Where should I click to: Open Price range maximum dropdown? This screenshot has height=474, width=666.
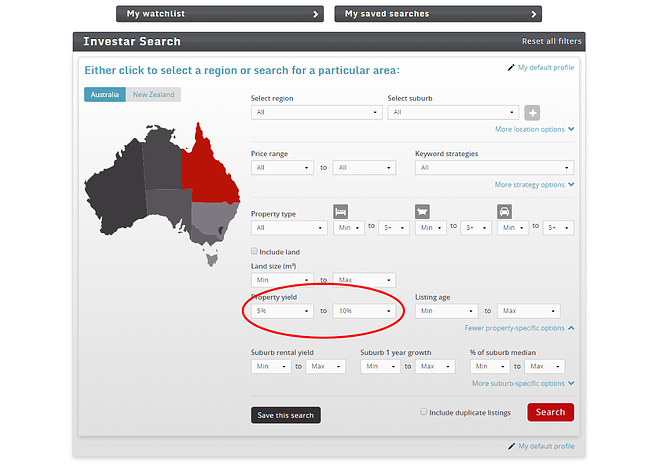[364, 168]
